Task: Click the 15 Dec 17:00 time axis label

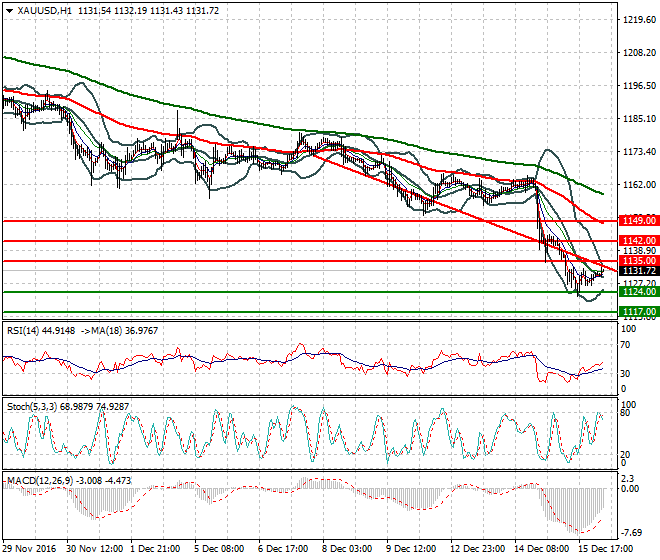Action: coord(605,549)
